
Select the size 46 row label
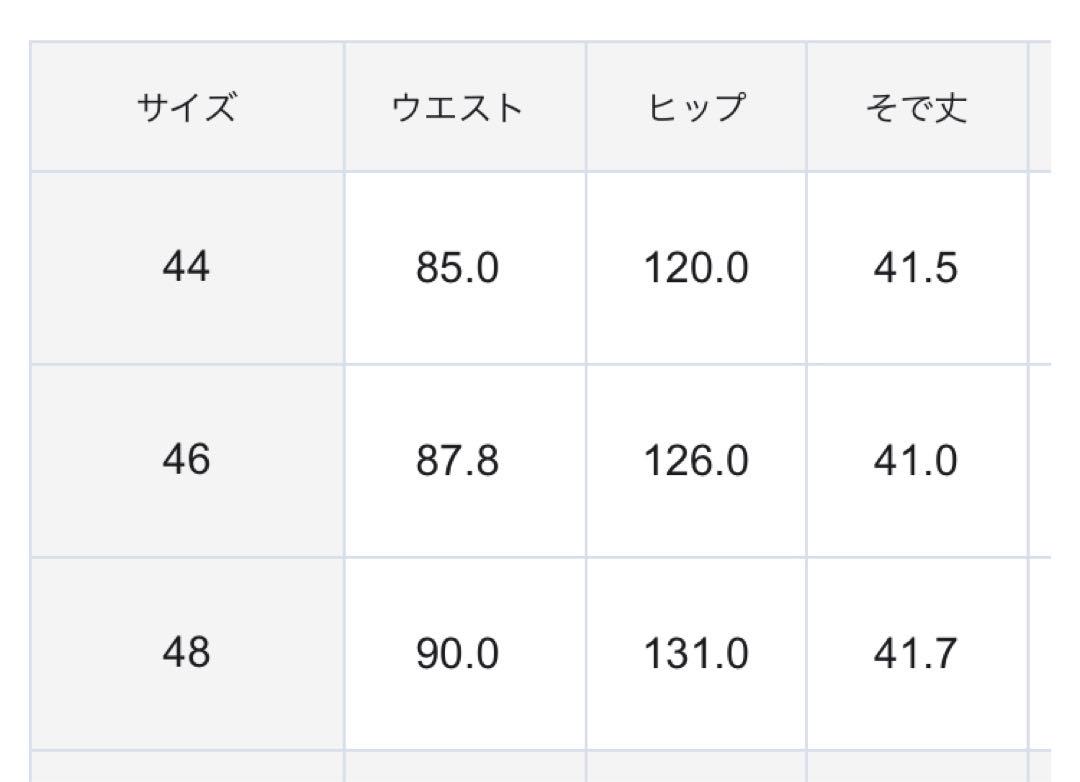[187, 460]
